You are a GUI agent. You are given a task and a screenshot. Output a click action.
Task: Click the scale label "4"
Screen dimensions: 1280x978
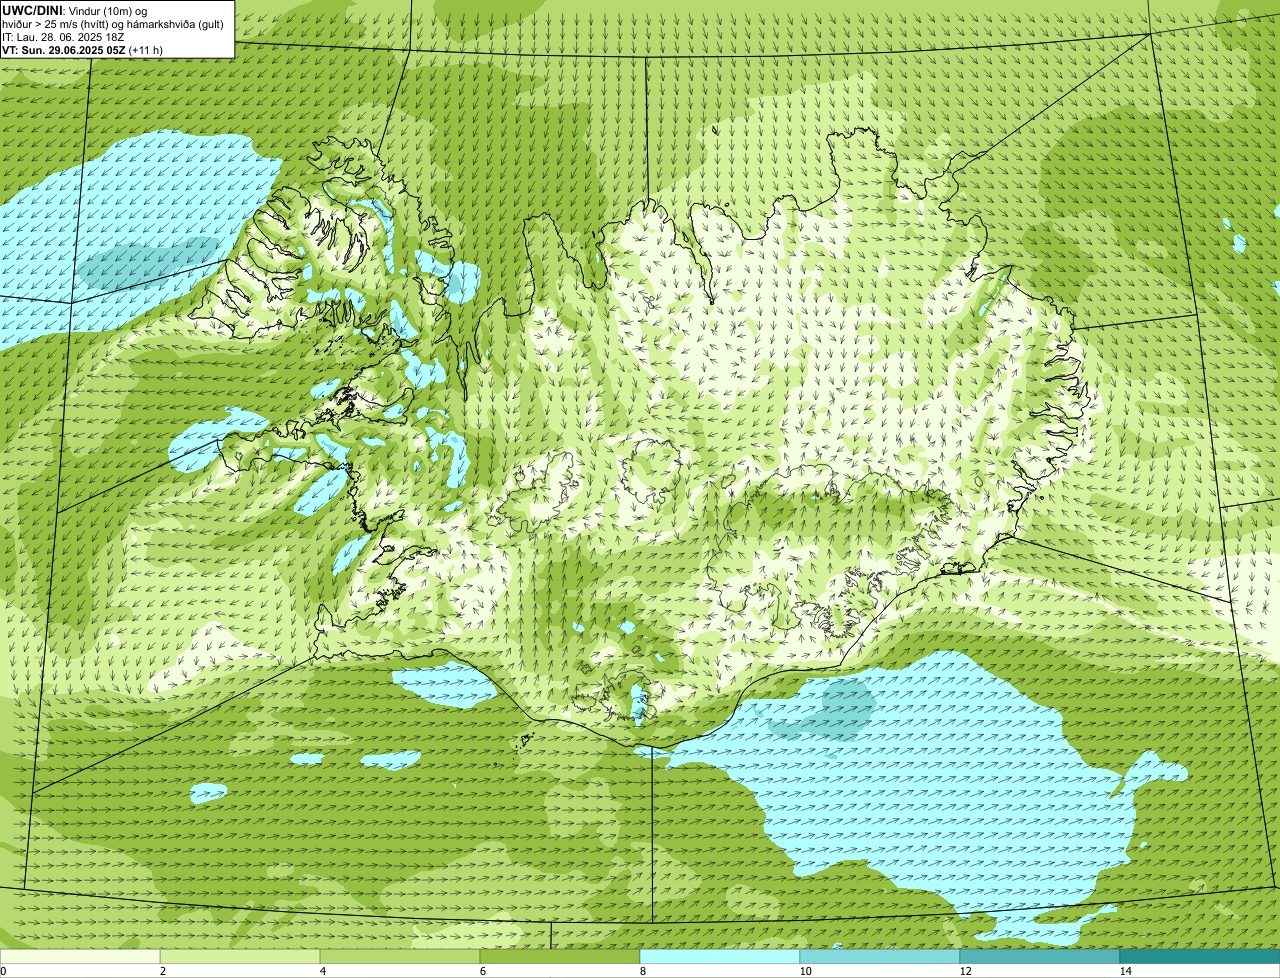click(x=322, y=971)
